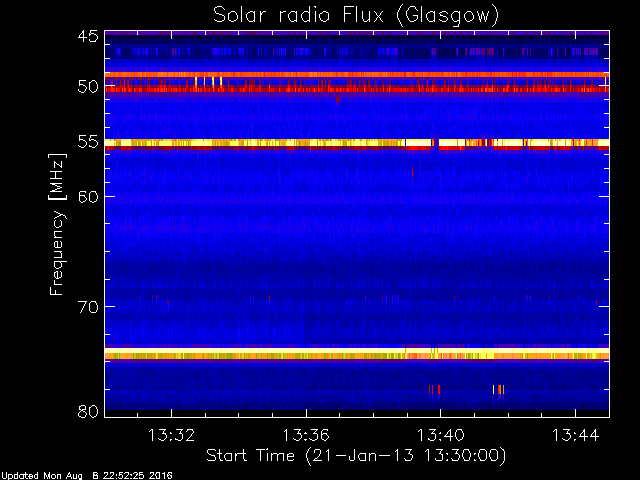Click the title 'Solar radio Flux (Glasgow)'
The height and width of the screenshot is (480, 640).
[x=356, y=16]
